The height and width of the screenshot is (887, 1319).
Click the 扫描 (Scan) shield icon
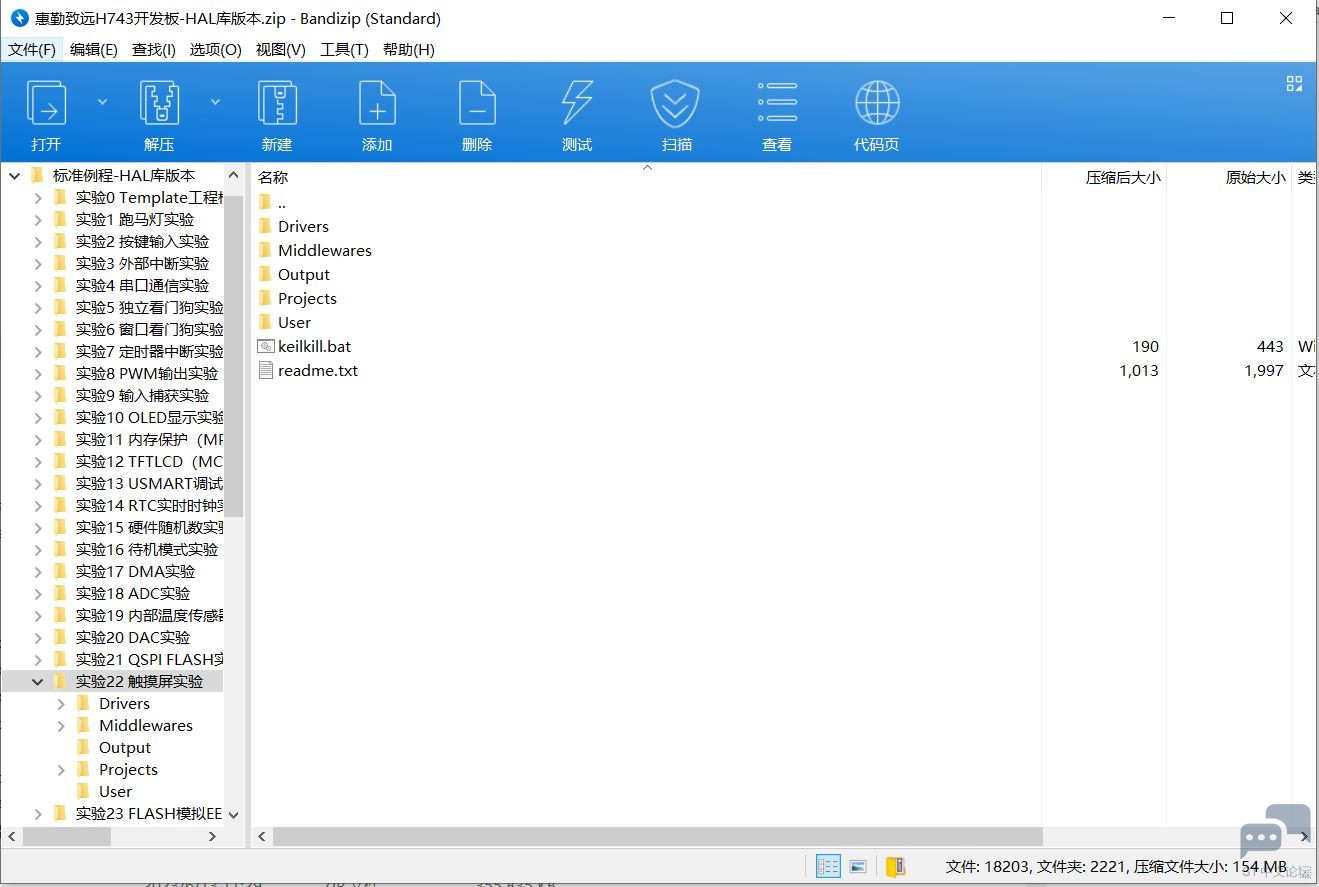click(x=675, y=103)
